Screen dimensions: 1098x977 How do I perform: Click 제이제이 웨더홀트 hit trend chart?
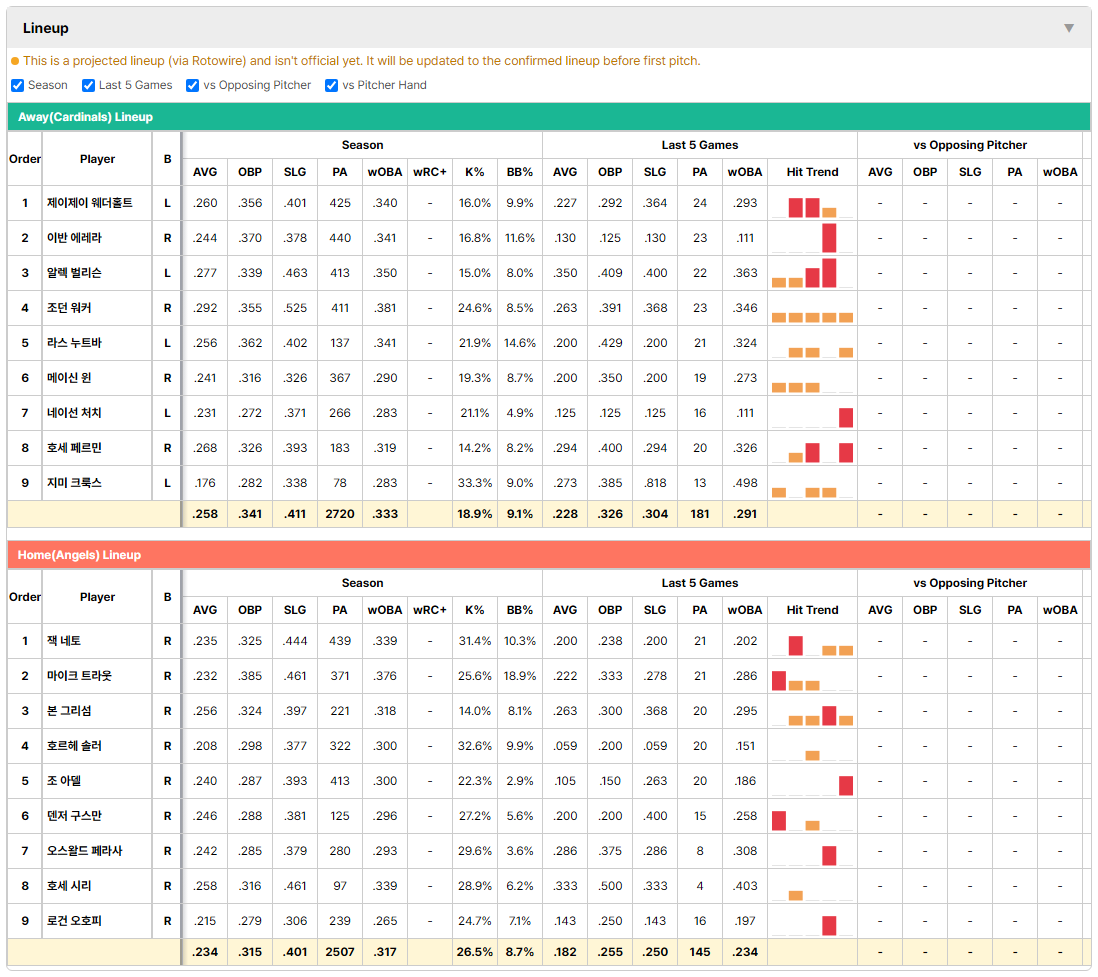coord(812,203)
